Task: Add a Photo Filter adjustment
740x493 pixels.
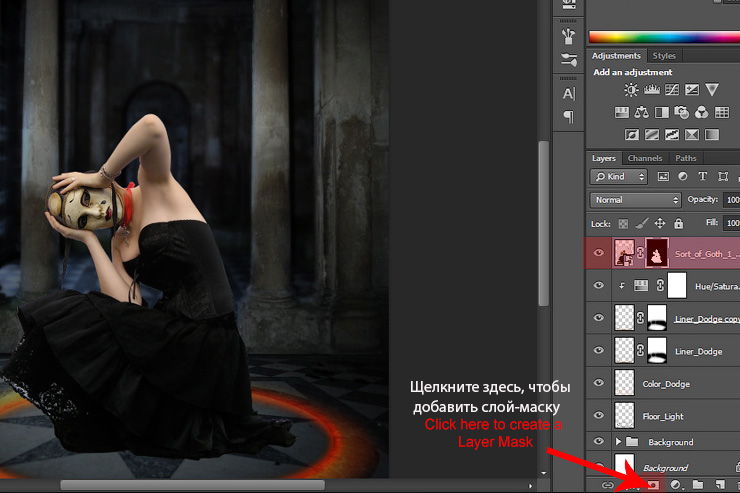Action: click(x=681, y=112)
